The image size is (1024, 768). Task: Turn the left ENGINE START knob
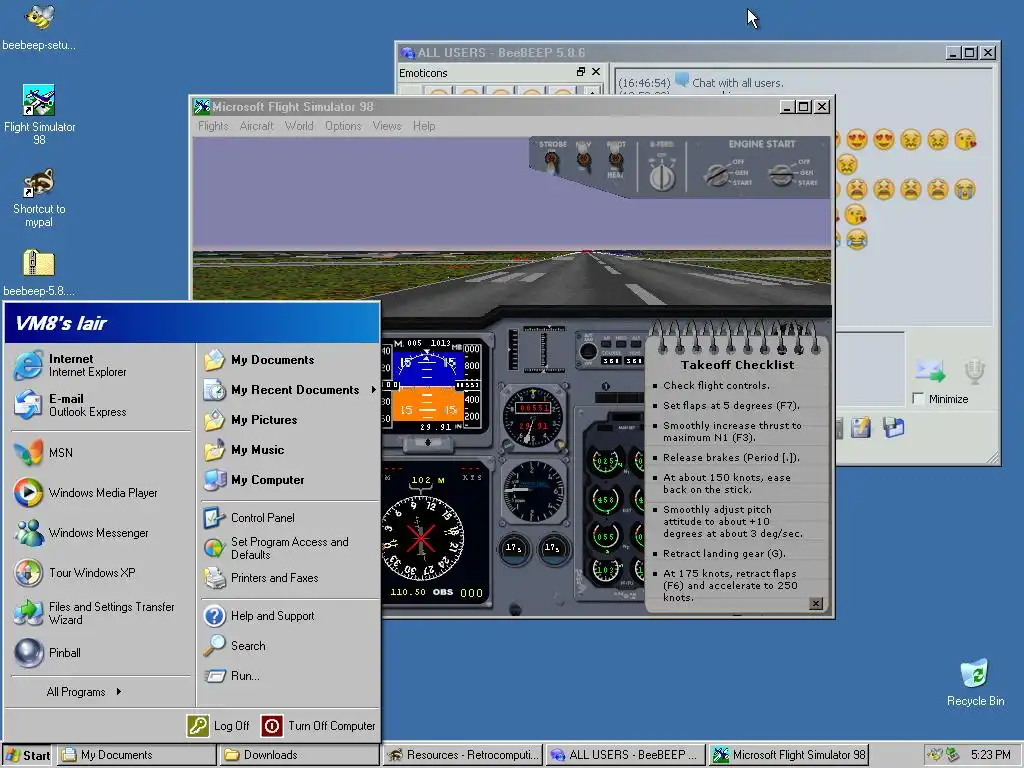pyautogui.click(x=718, y=174)
